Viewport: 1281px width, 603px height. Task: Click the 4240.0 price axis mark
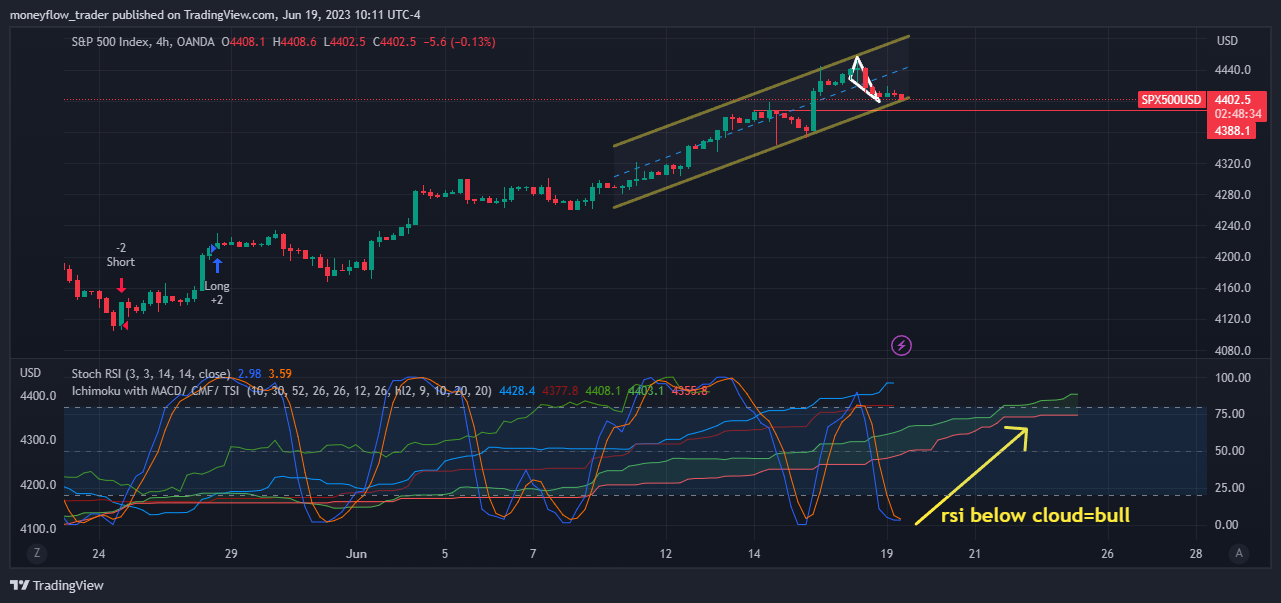point(1235,226)
